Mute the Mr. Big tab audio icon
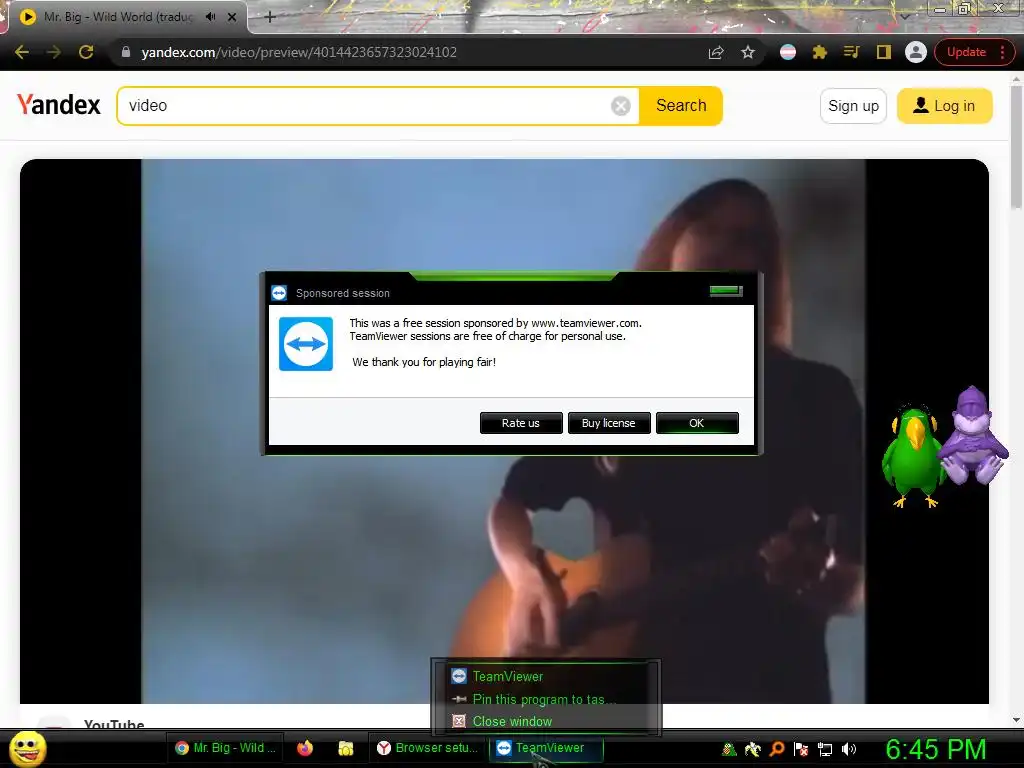This screenshot has height=768, width=1024. tap(210, 17)
